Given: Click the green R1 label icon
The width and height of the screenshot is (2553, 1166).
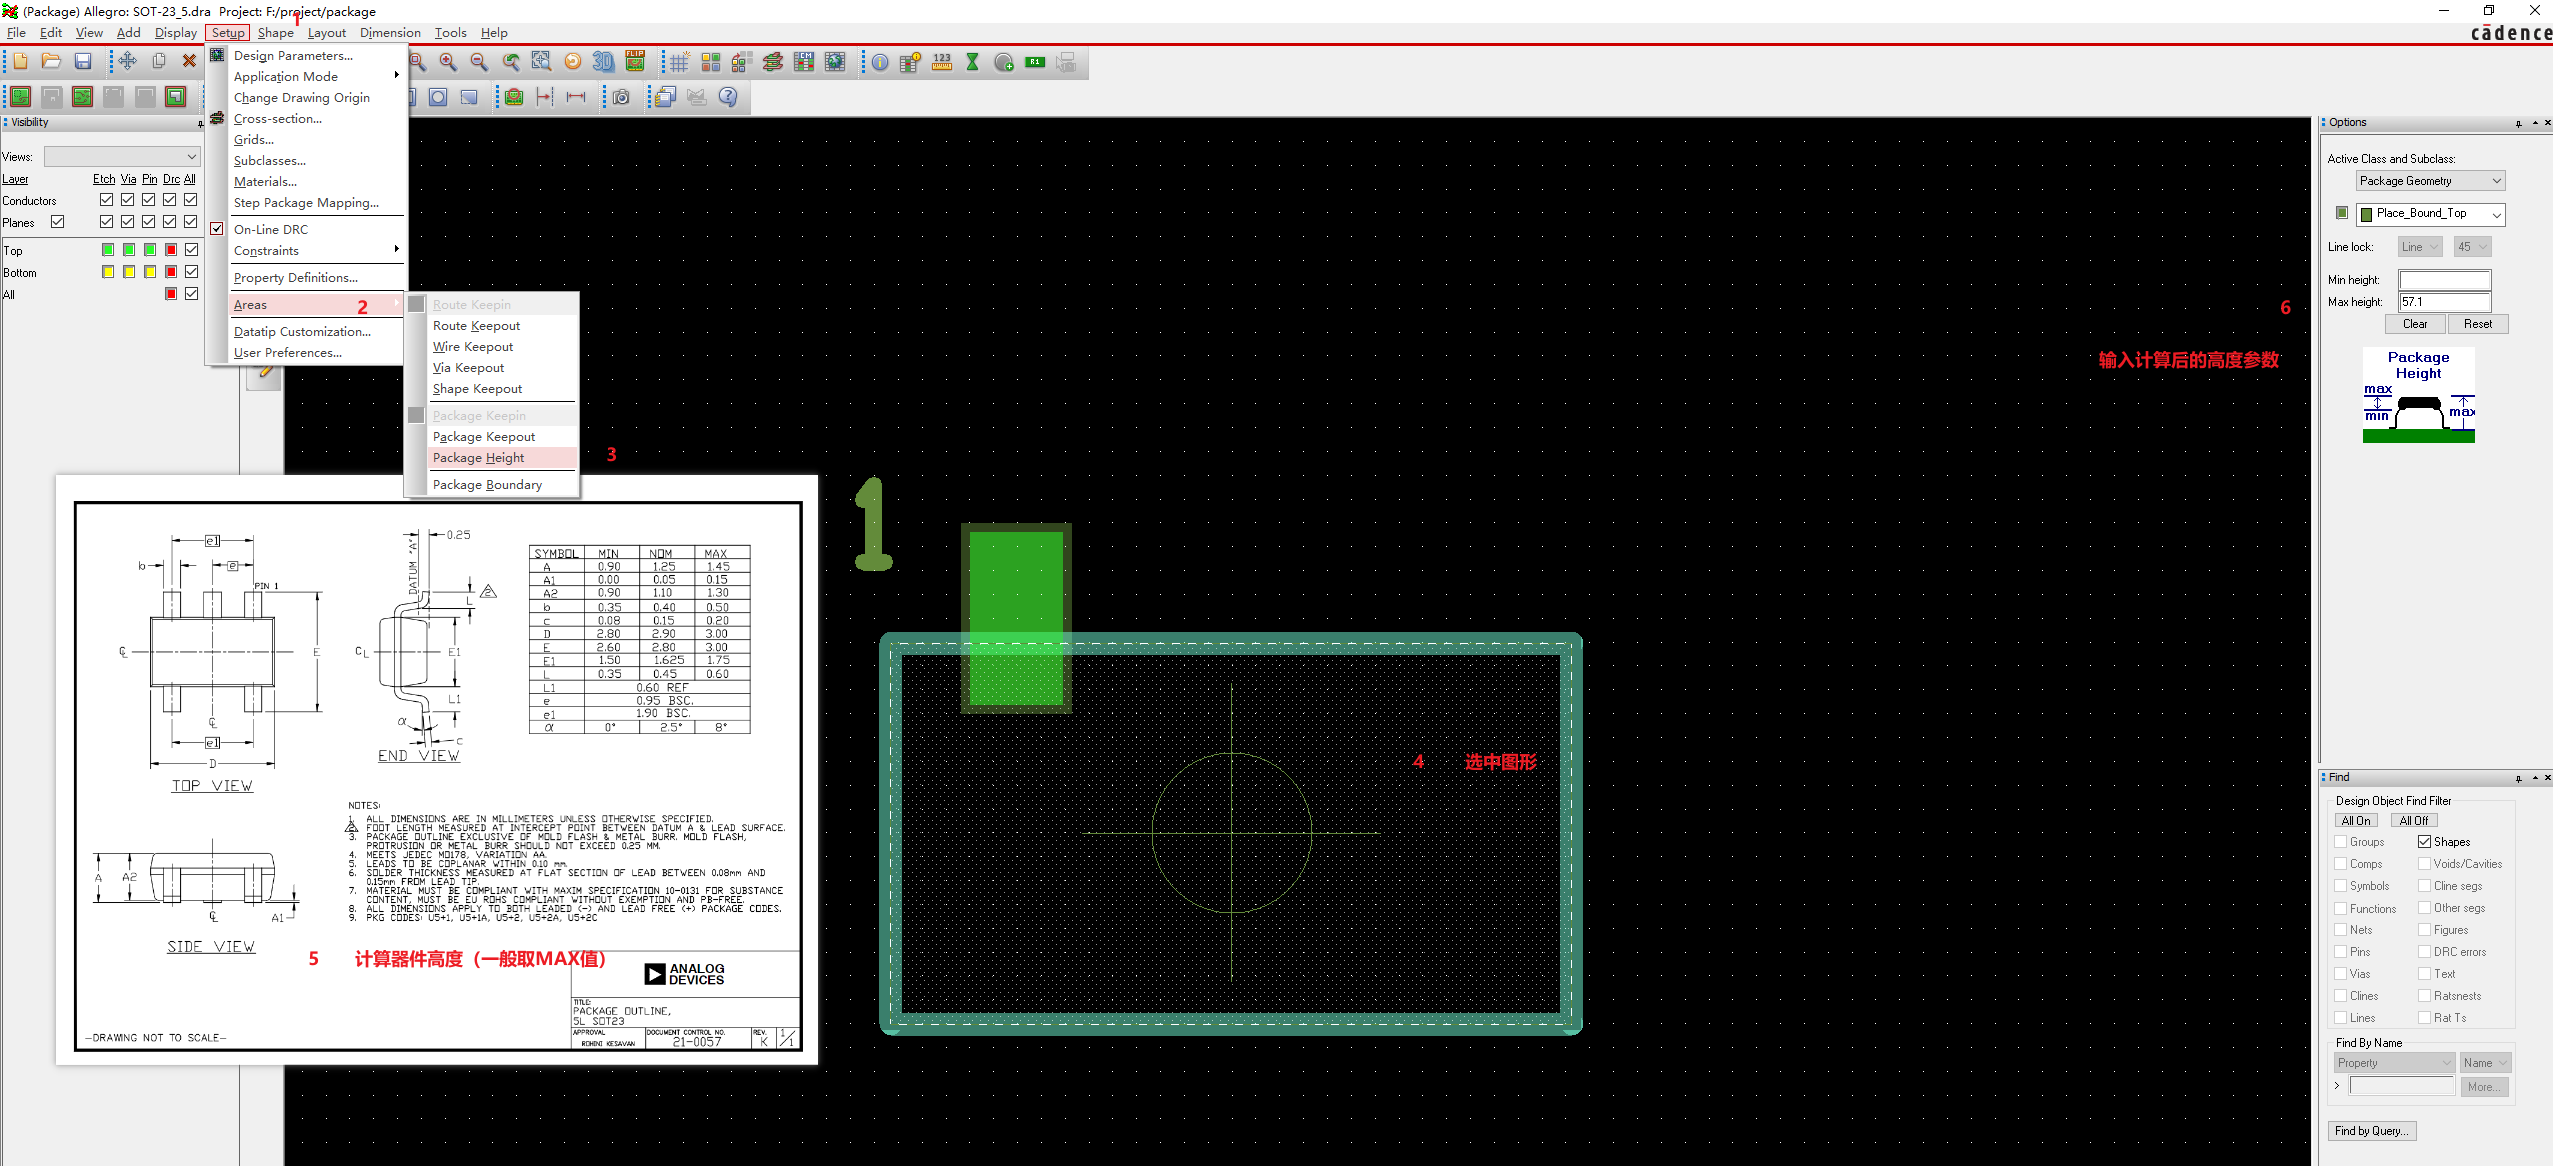Looking at the screenshot, I should click(1036, 63).
